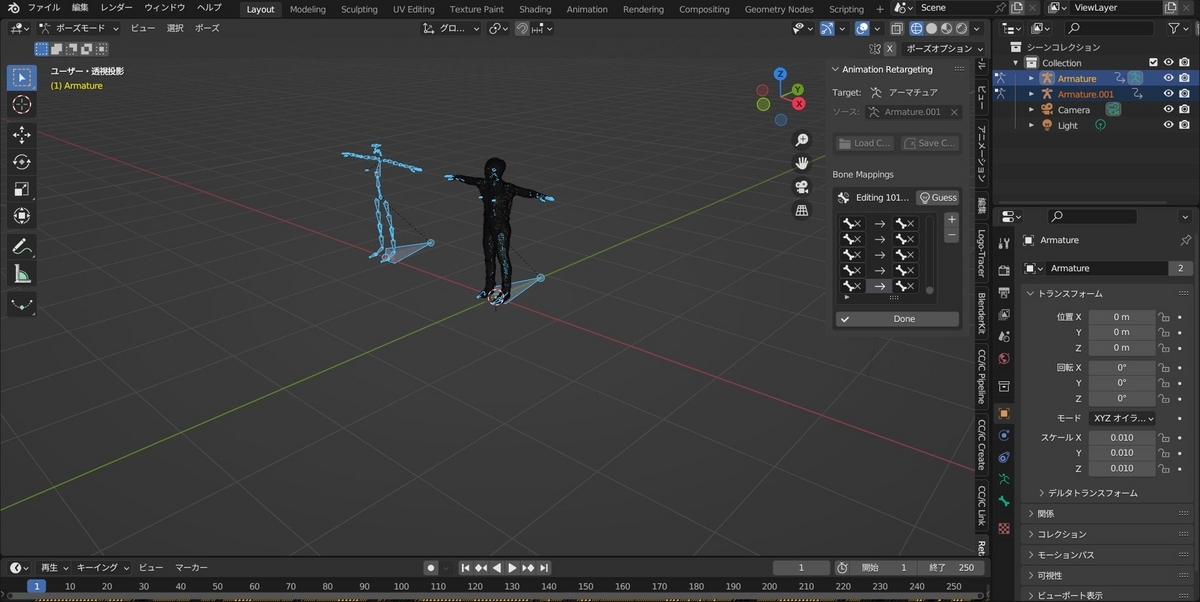
Task: Disable Camera row render camera icon
Action: click(1184, 110)
